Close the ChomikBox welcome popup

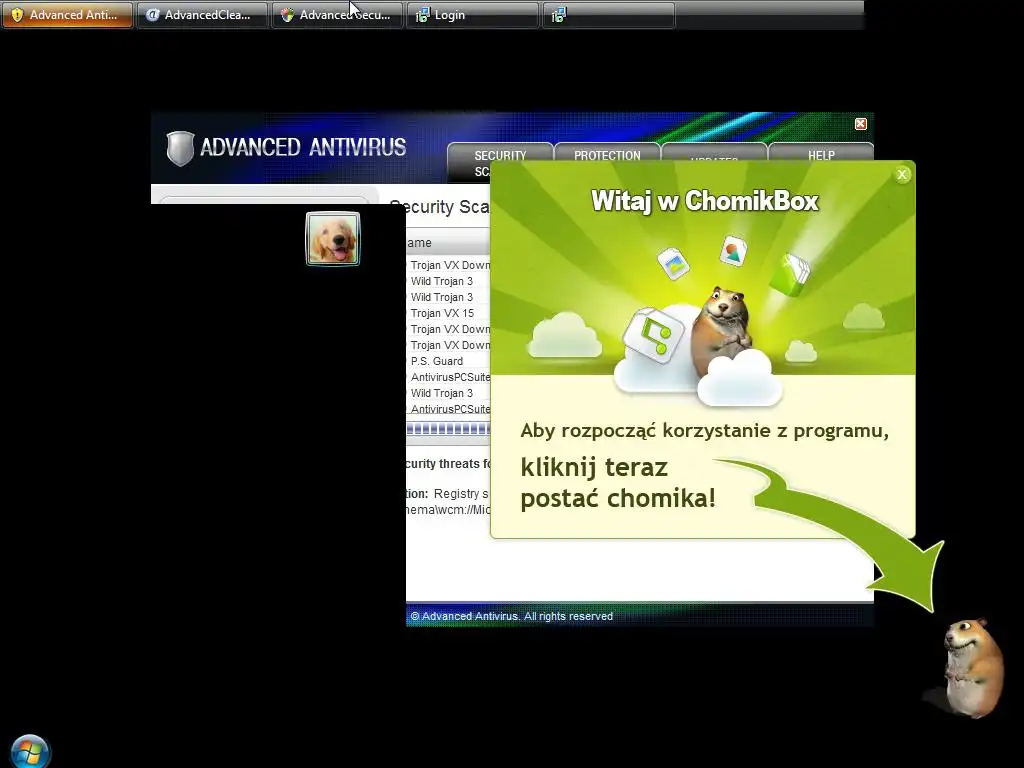pos(902,174)
